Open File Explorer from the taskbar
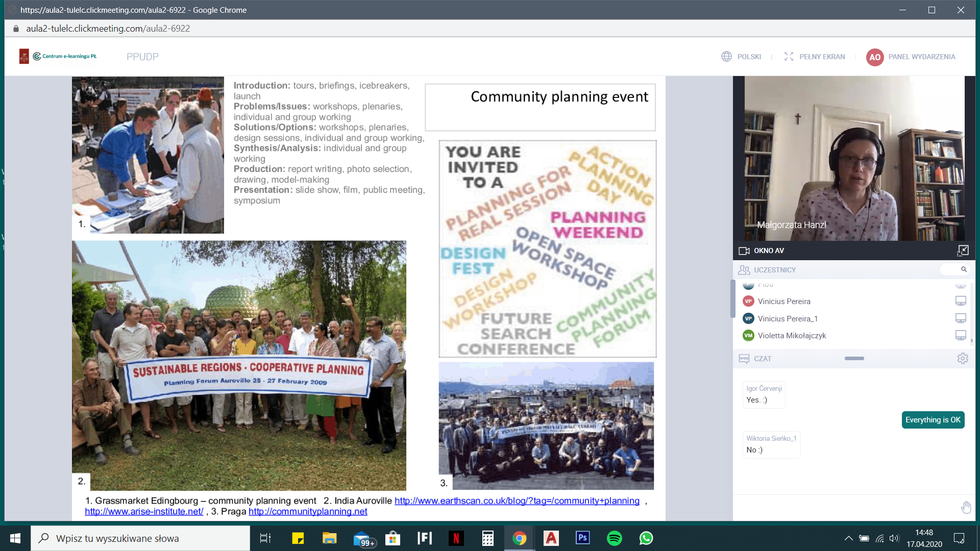Screen dimensions: 980x551 (329, 539)
